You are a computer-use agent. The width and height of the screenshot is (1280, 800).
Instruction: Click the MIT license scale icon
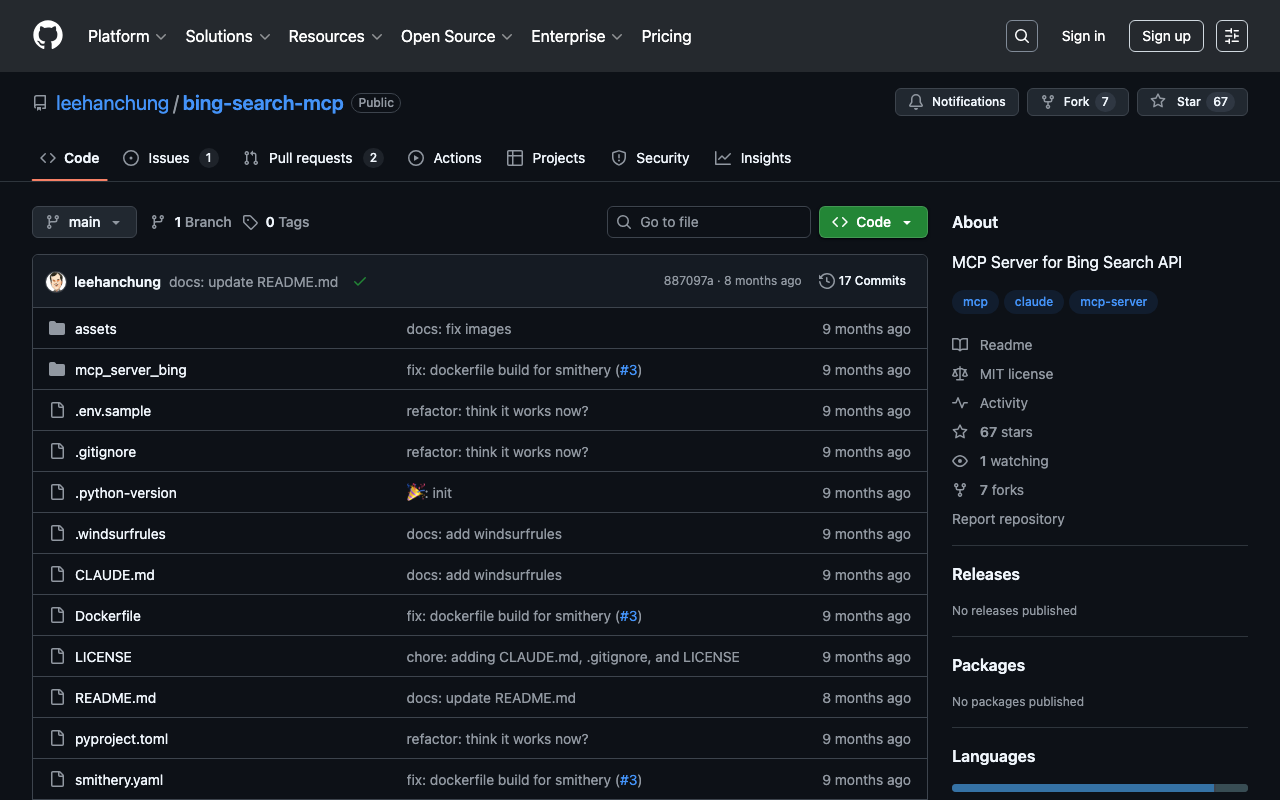click(960, 374)
